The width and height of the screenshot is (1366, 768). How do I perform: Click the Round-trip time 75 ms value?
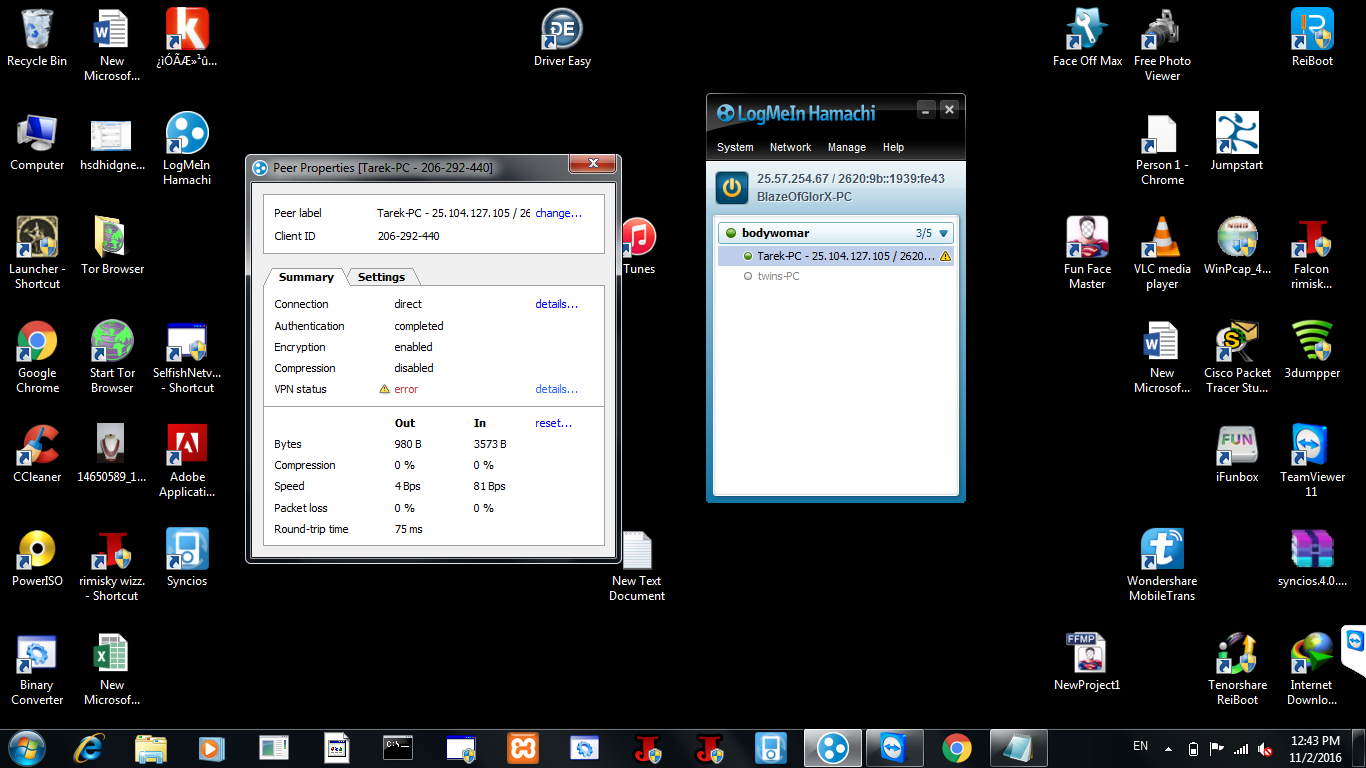[x=408, y=529]
